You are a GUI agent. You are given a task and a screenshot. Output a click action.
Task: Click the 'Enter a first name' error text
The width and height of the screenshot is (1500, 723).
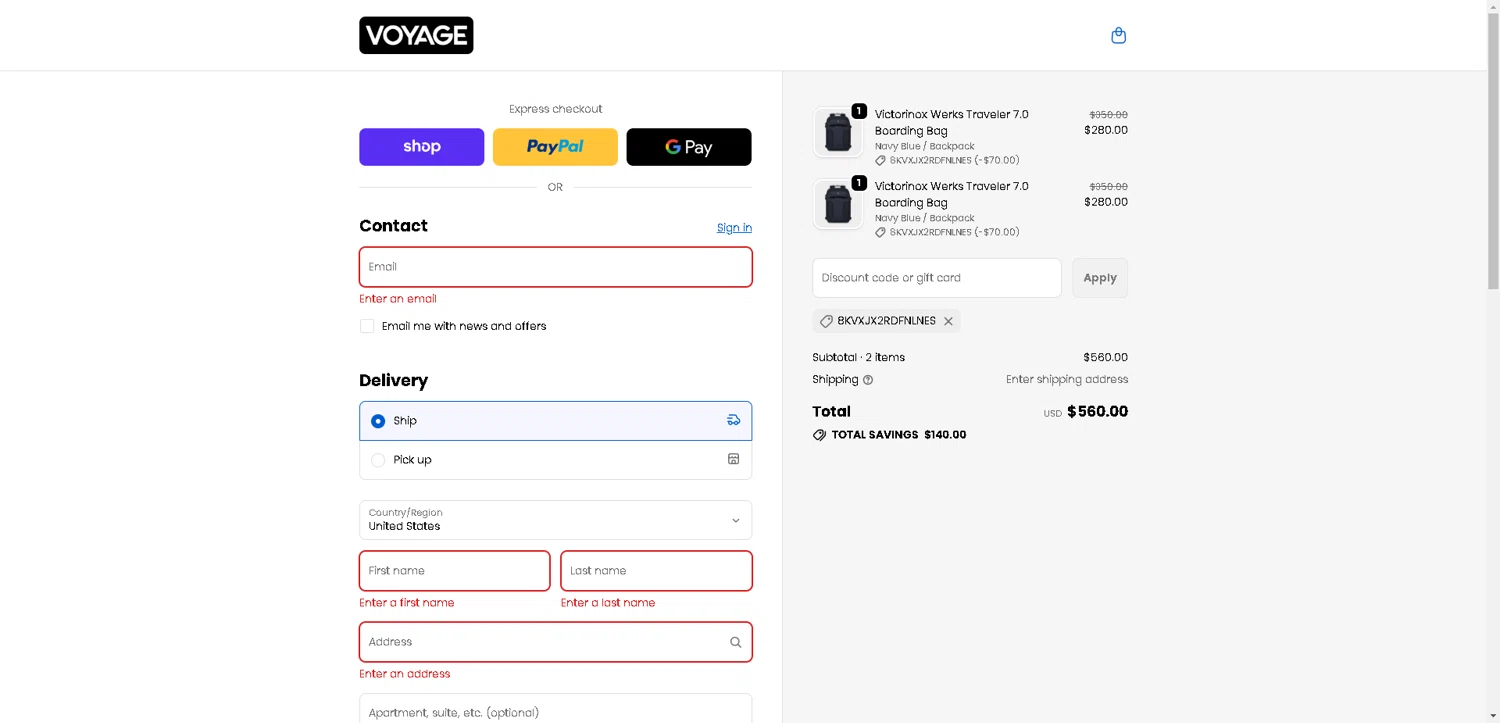[x=407, y=603]
